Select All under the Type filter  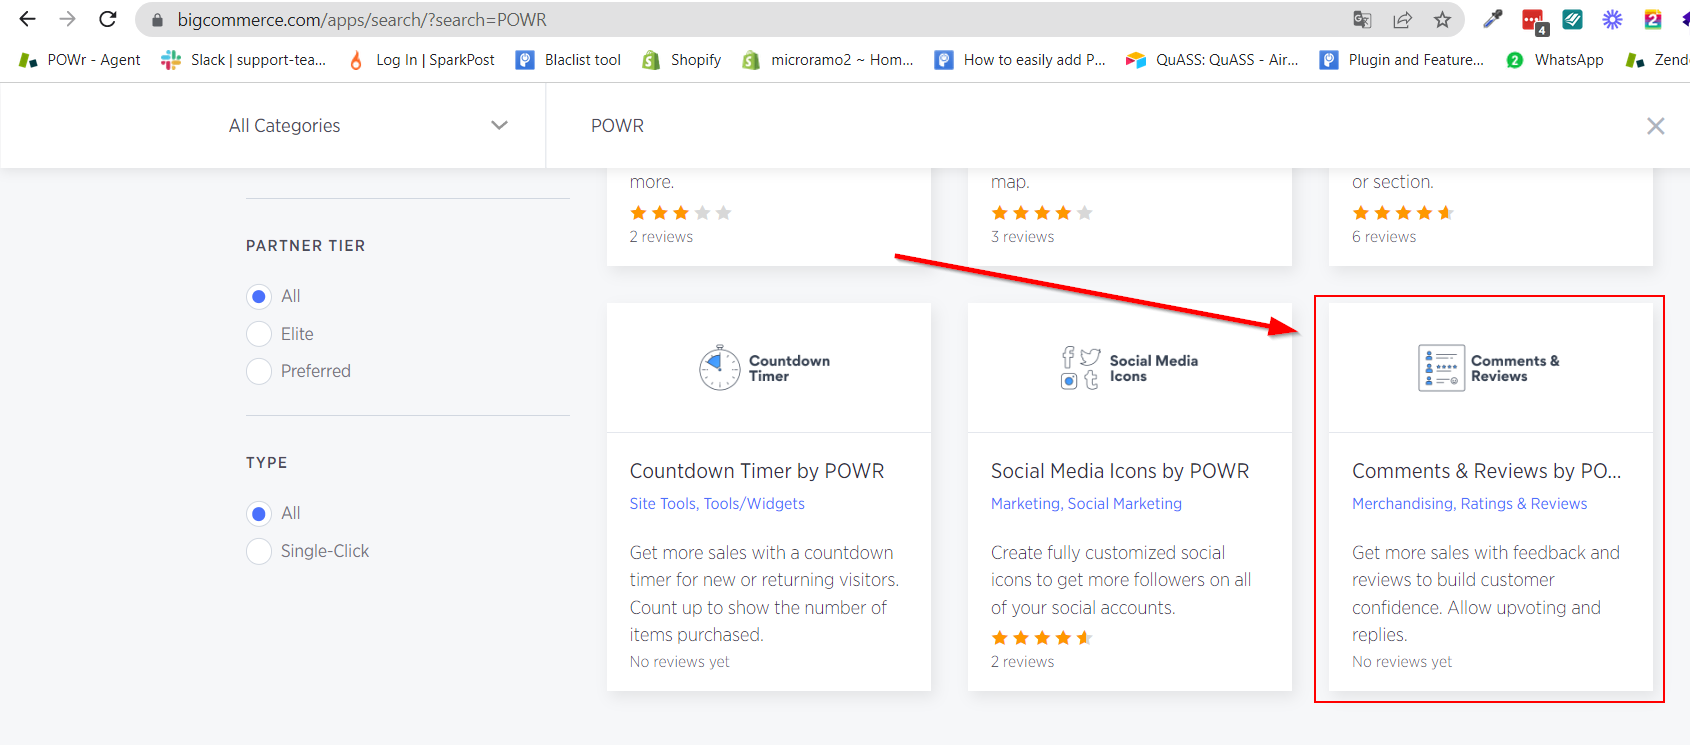tap(259, 513)
